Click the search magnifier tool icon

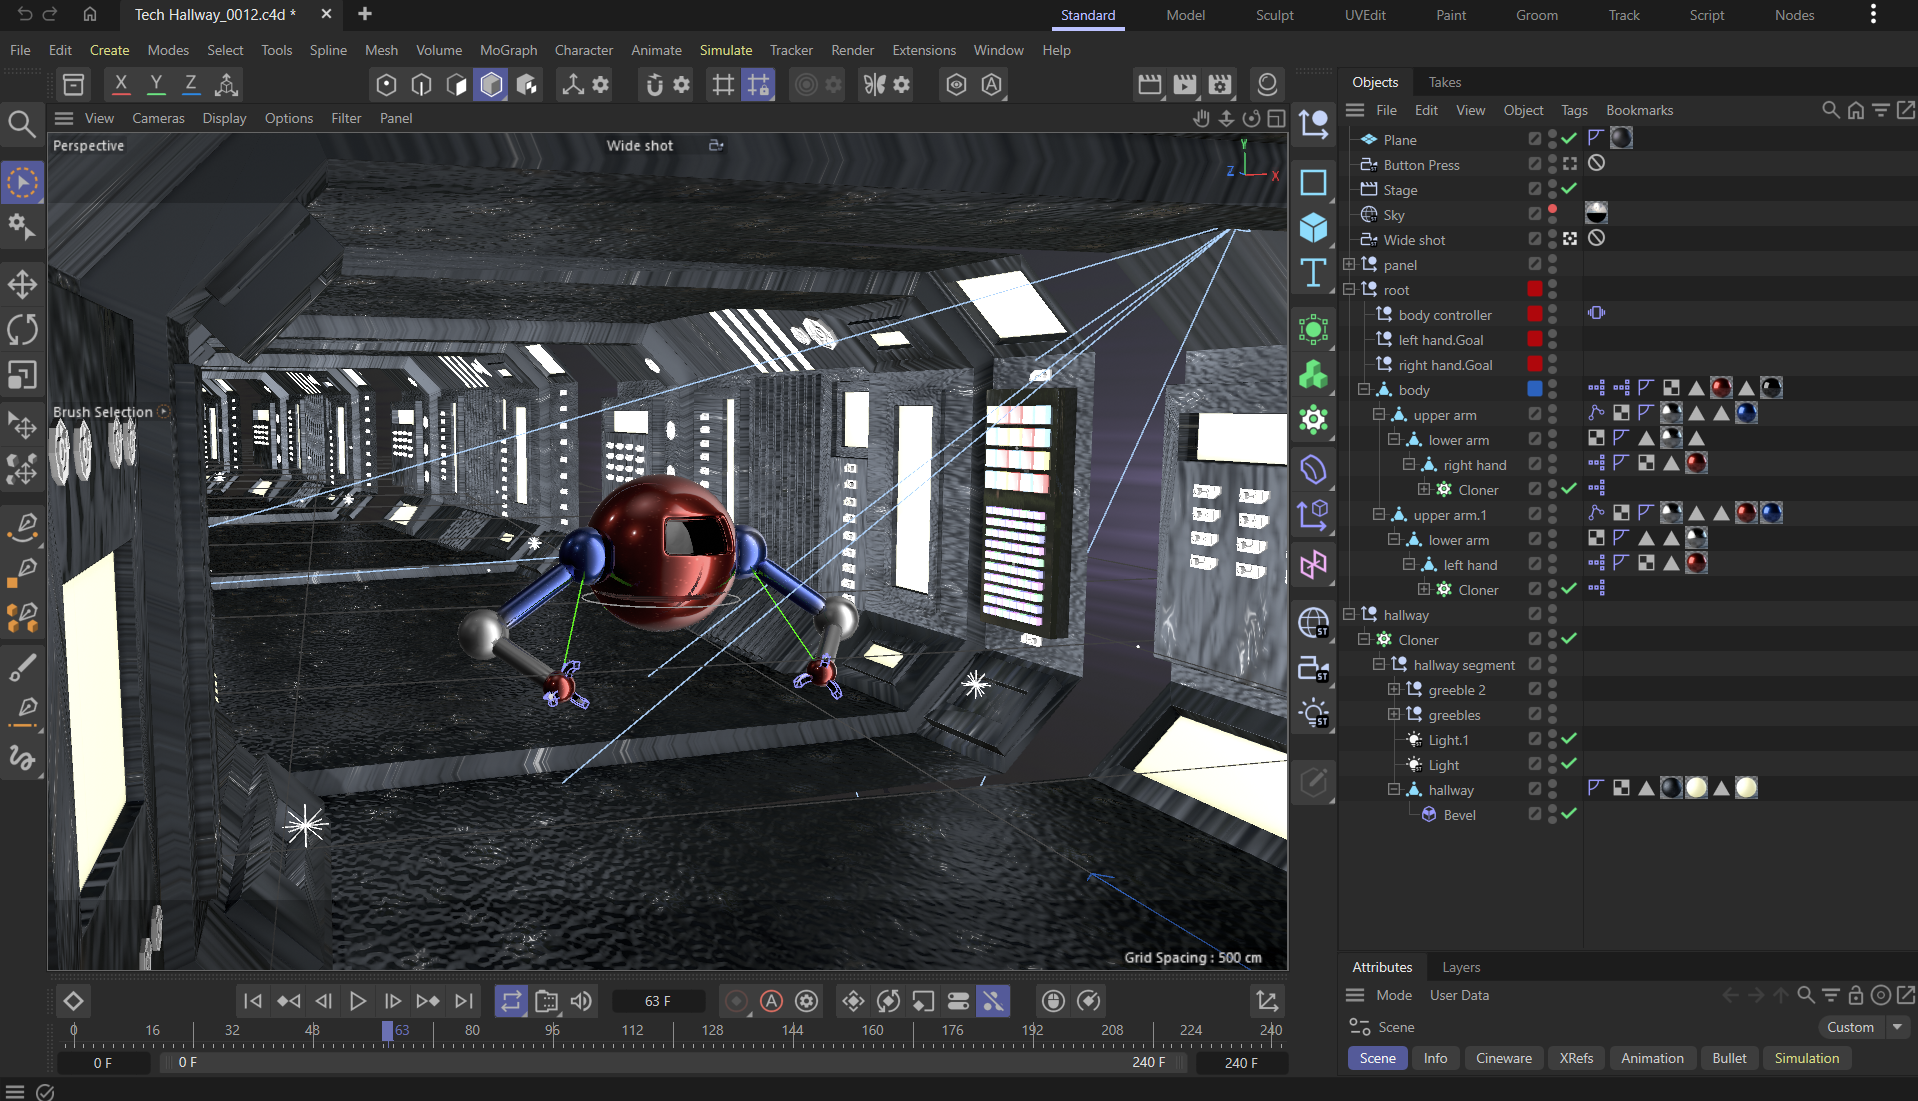point(22,123)
